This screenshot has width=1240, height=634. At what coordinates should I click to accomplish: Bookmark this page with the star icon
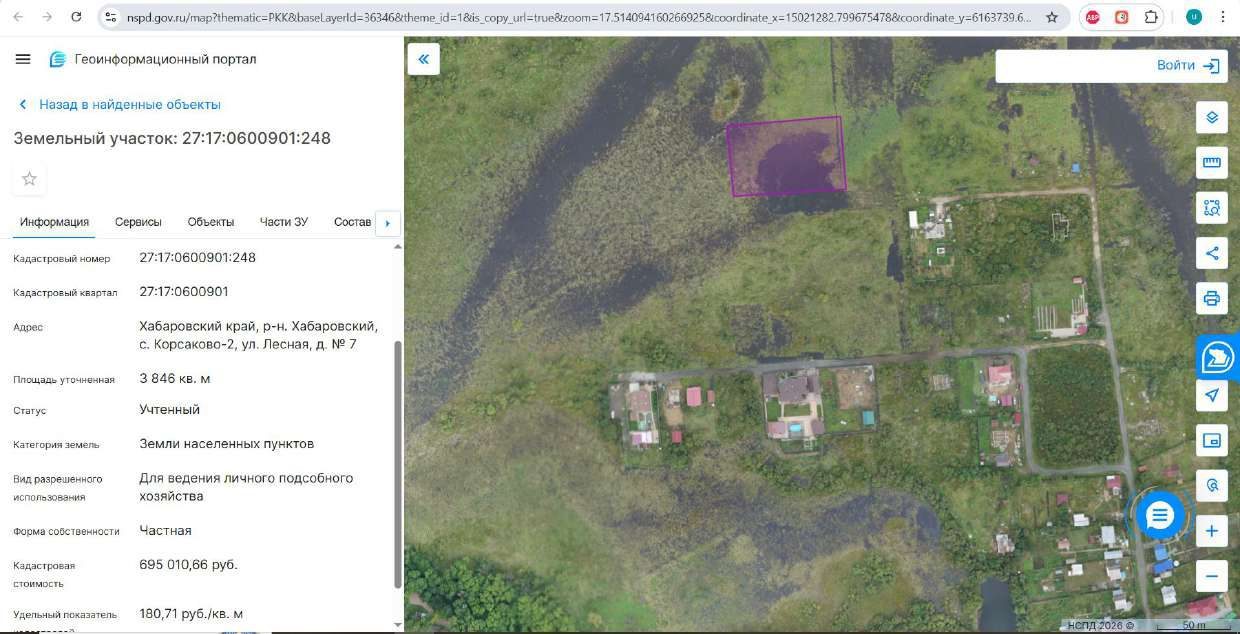[1052, 17]
